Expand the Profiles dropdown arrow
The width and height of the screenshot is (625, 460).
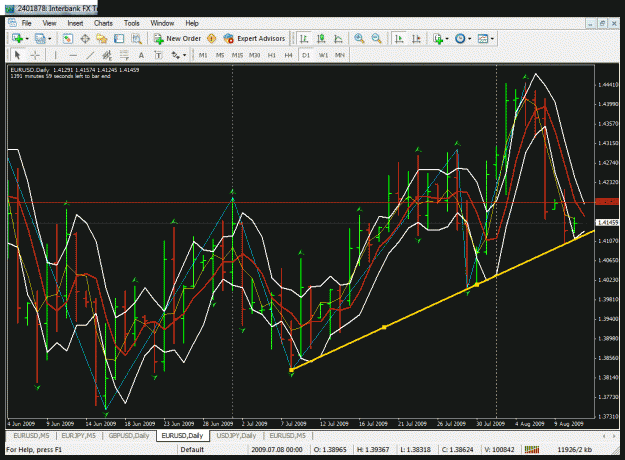[x=50, y=39]
